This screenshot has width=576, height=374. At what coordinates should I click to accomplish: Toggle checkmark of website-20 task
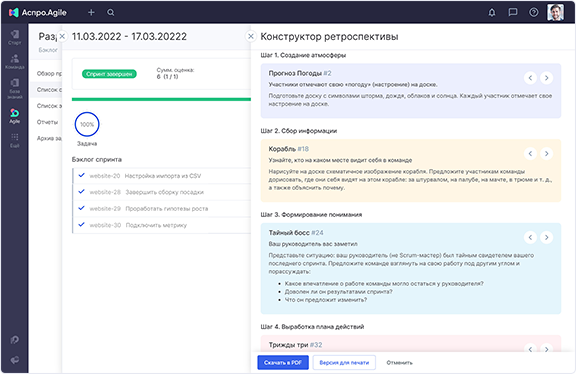point(82,175)
